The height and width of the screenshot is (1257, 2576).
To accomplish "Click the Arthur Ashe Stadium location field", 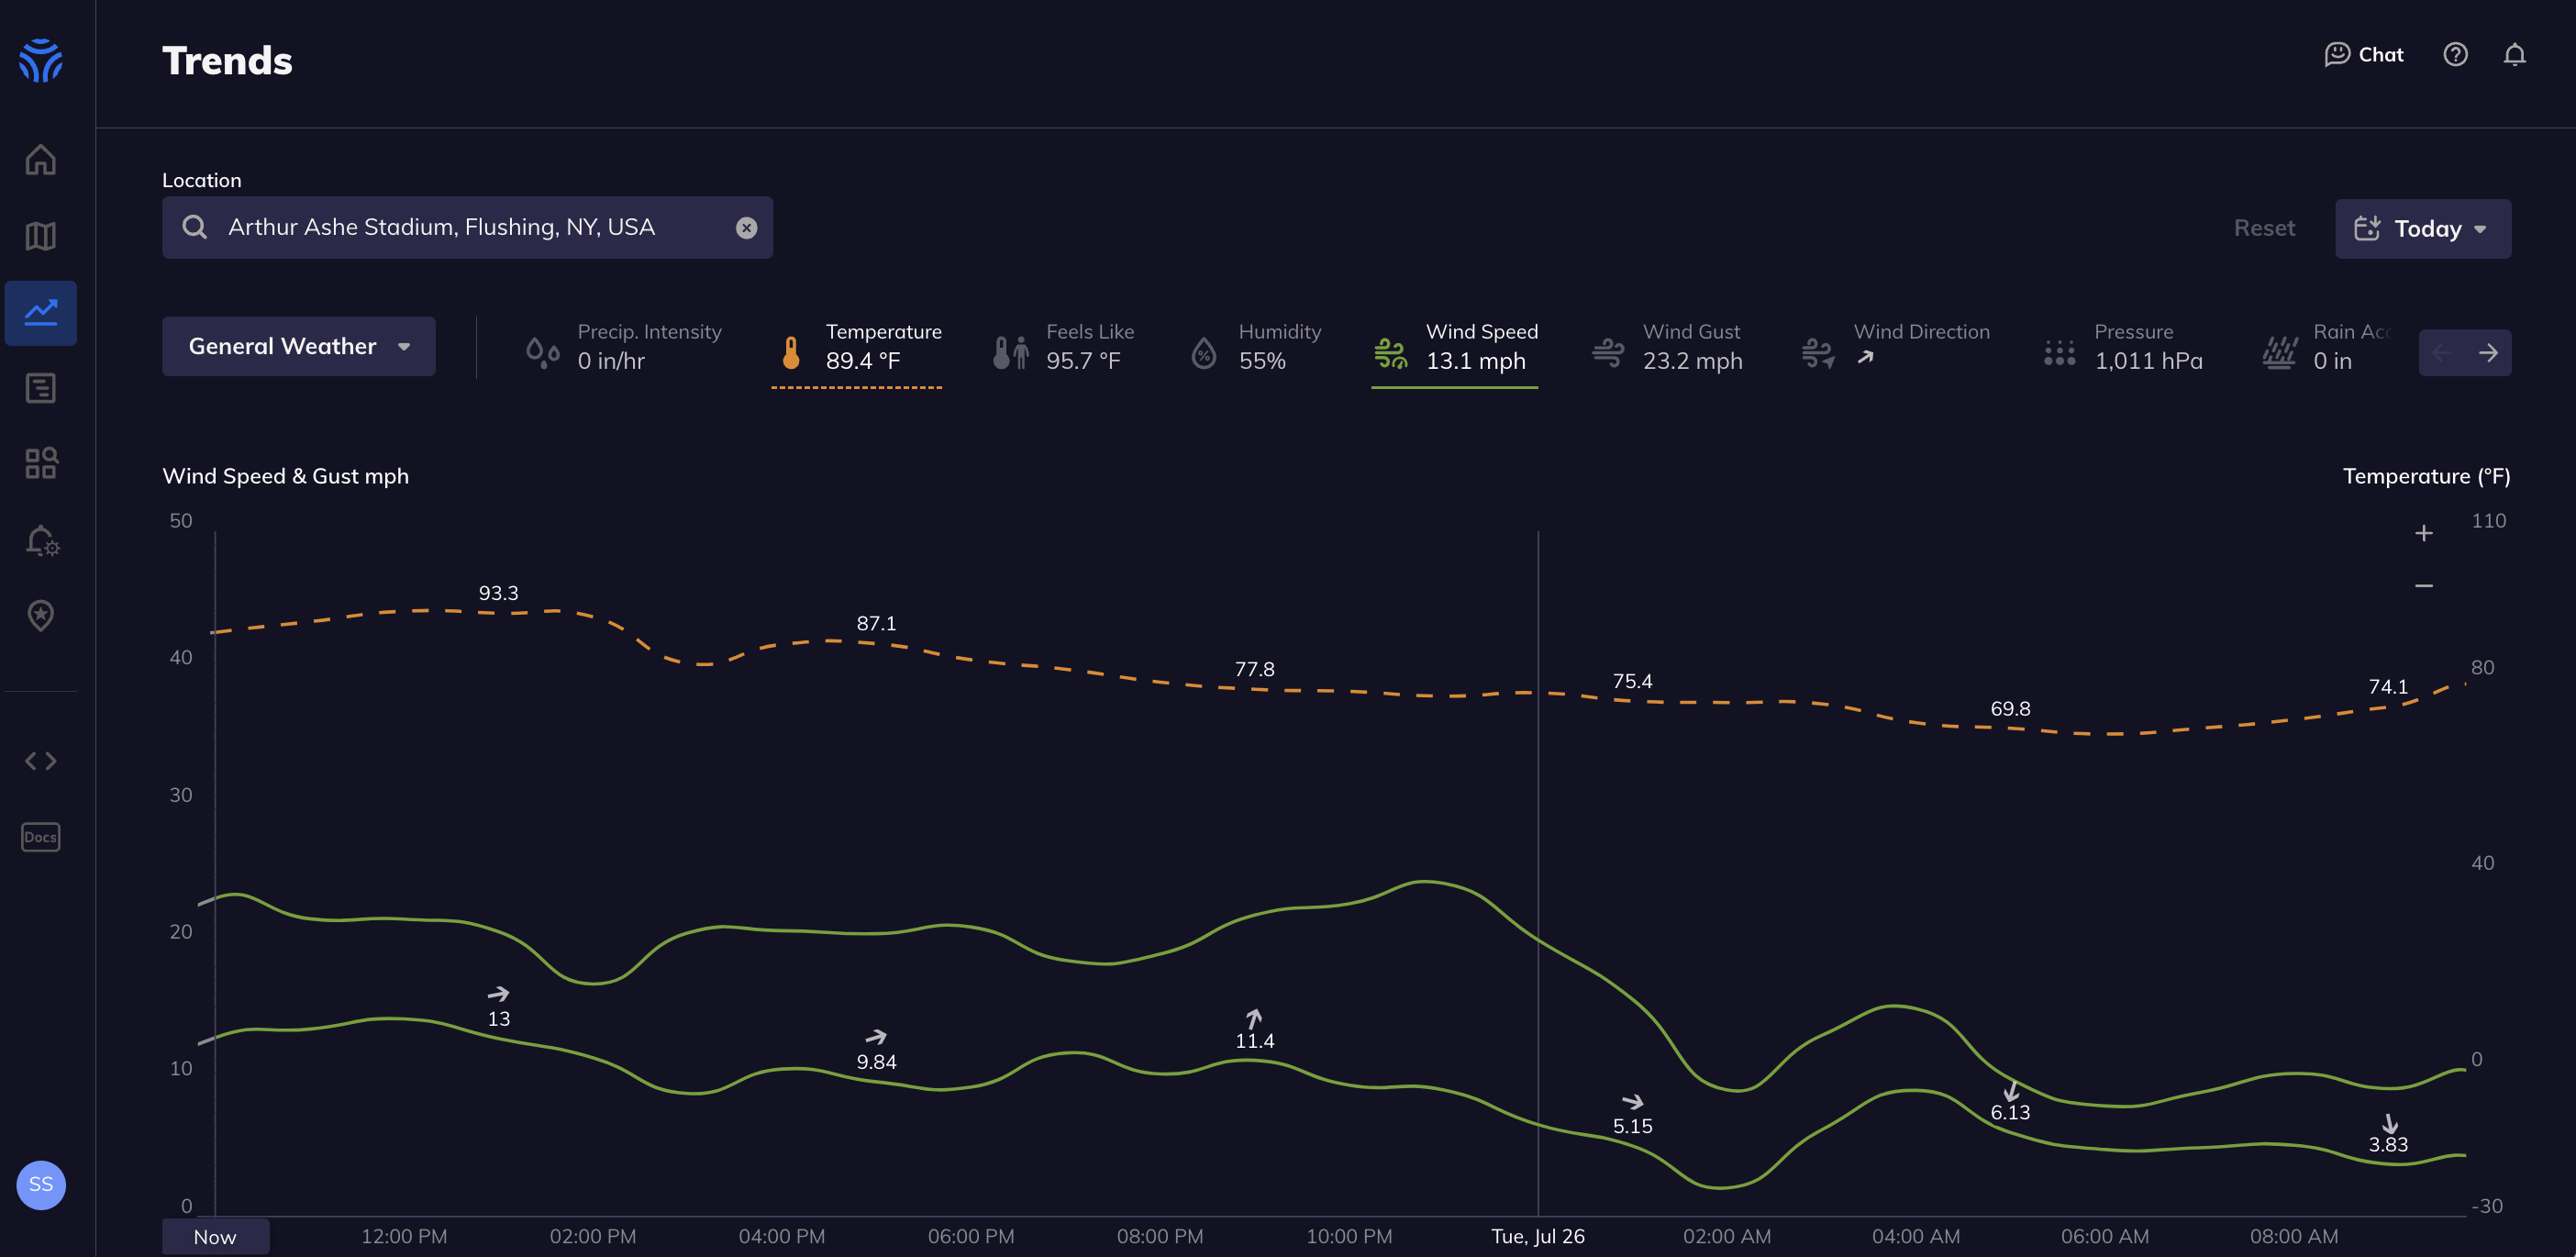I will click(x=467, y=228).
